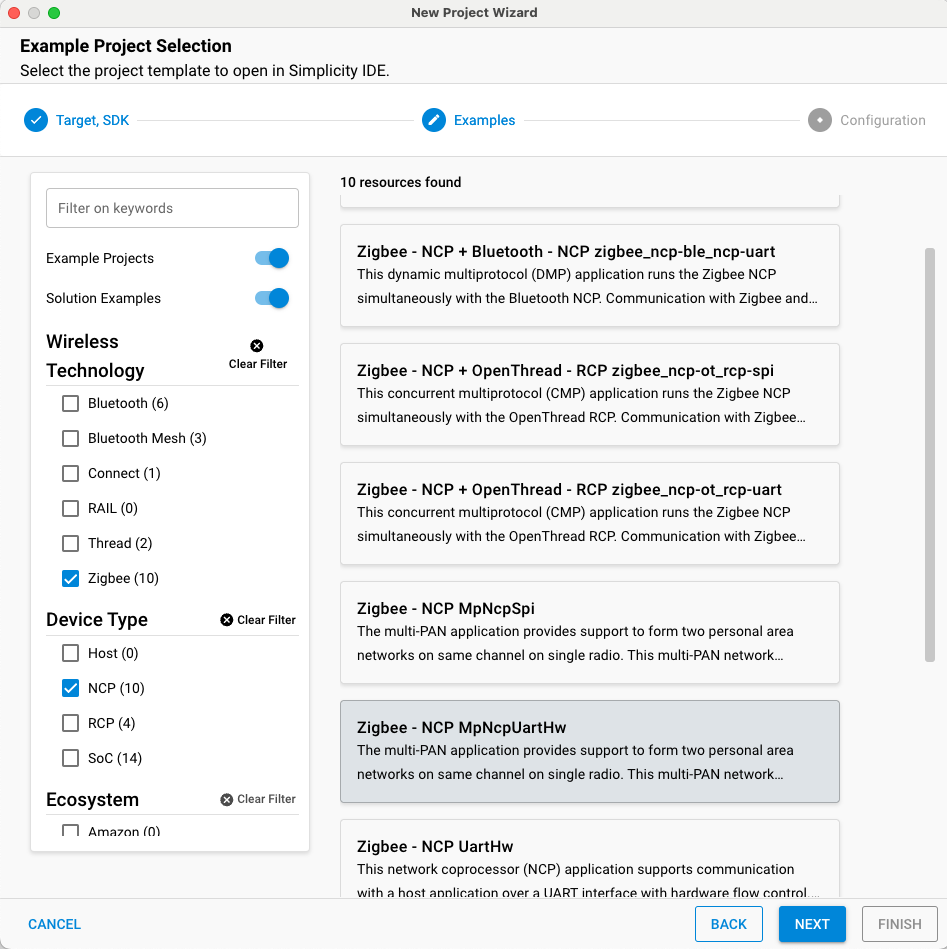Uncheck the NCP device type checkbox

click(x=70, y=688)
